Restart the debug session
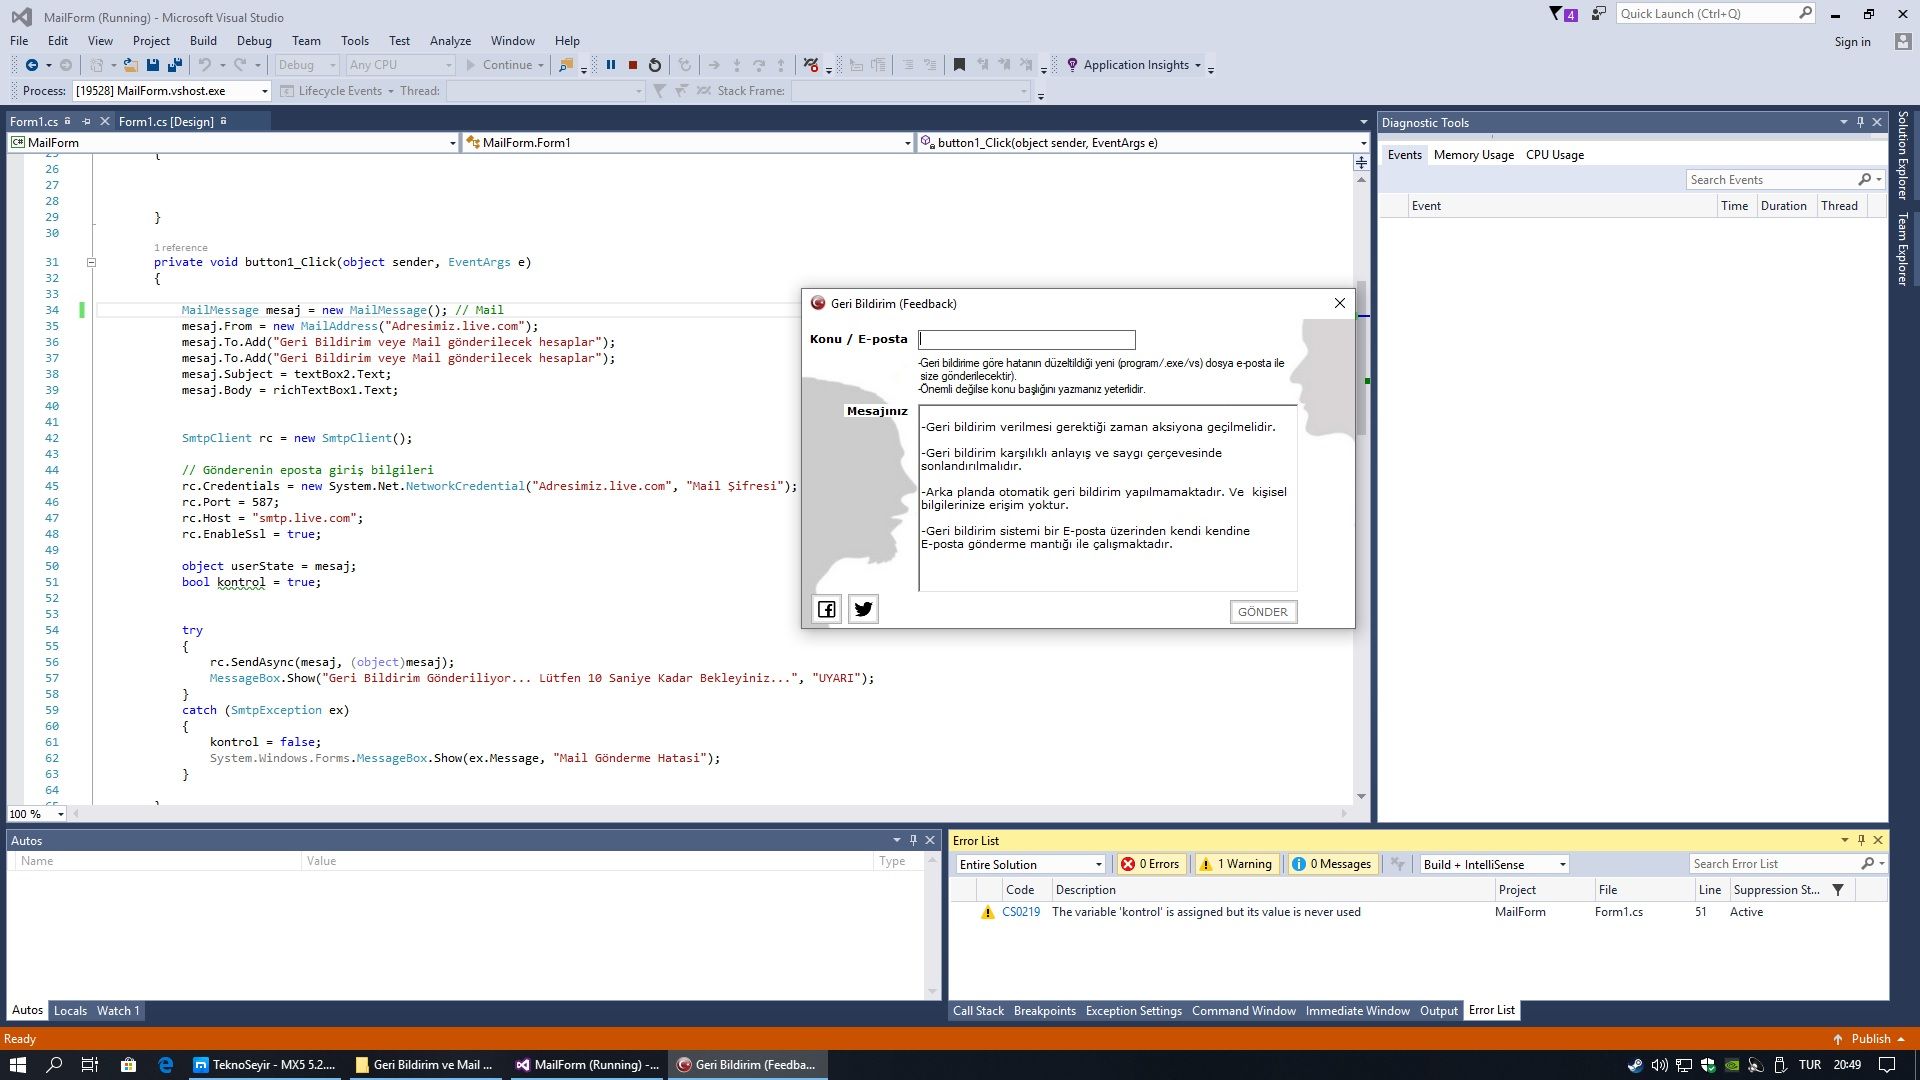 pos(655,65)
